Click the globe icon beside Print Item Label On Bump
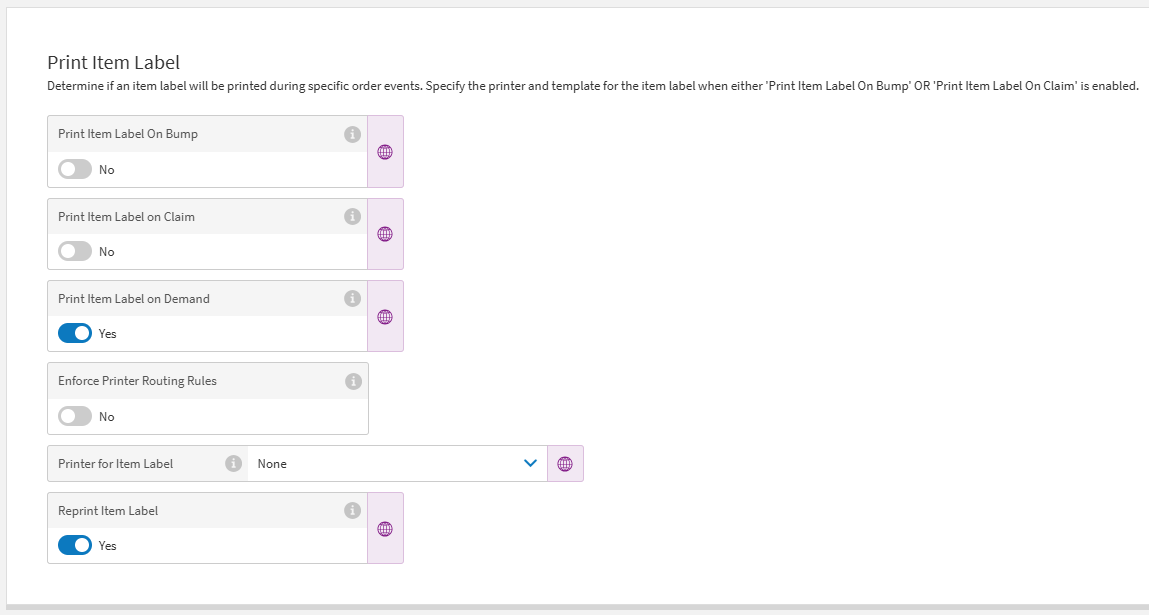This screenshot has width=1149, height=615. click(385, 151)
